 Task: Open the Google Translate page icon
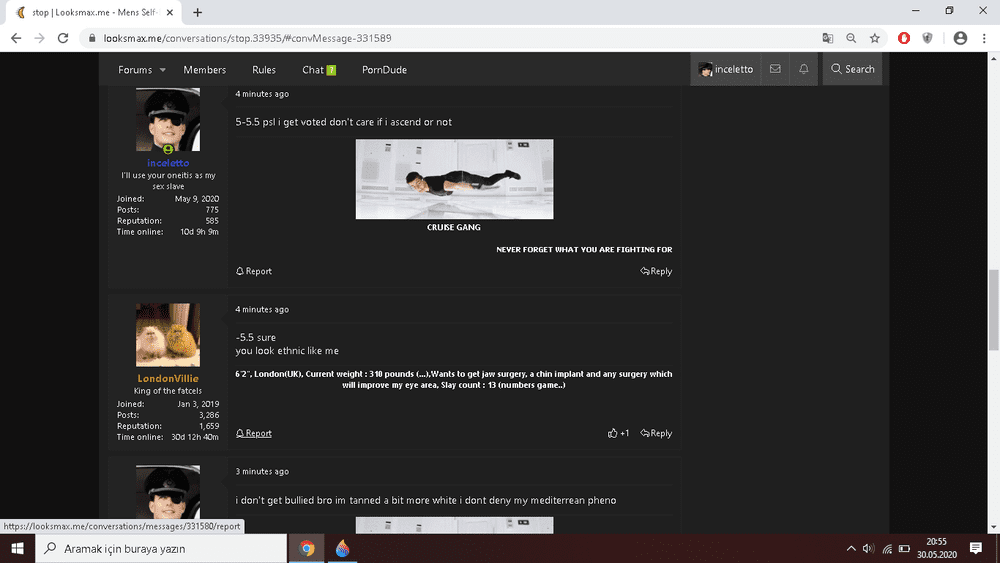pos(828,38)
